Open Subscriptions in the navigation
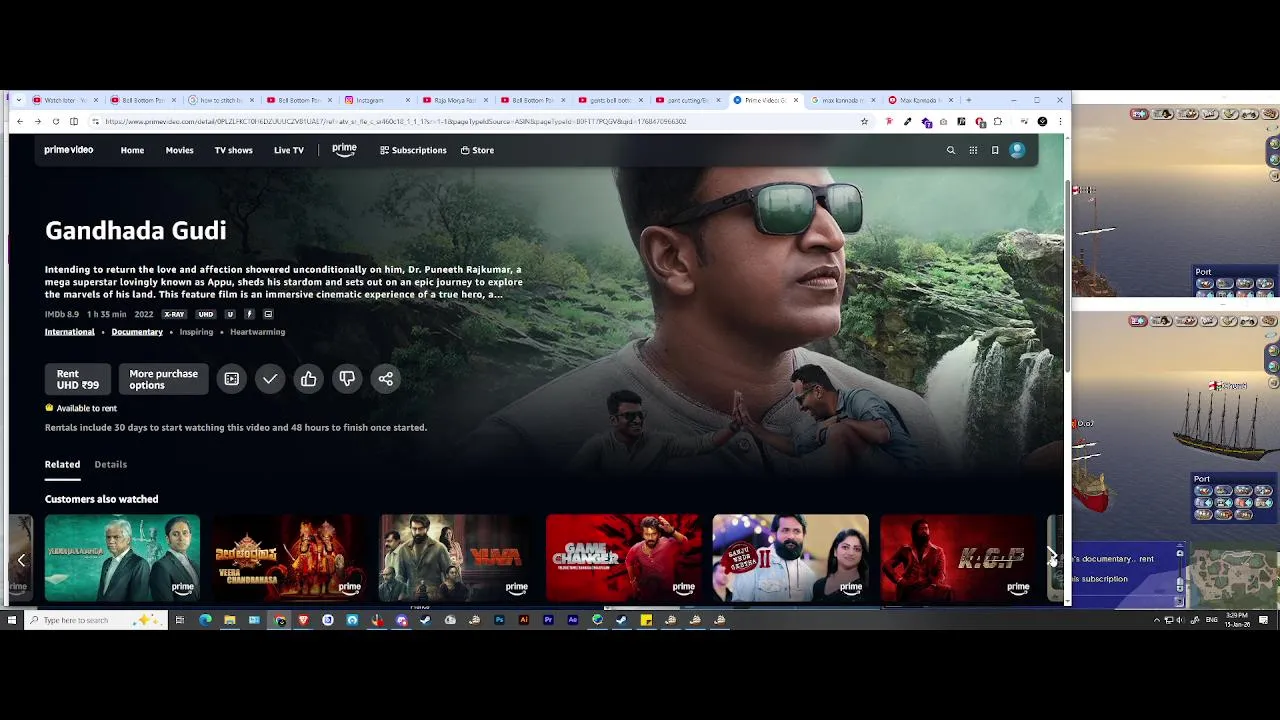1280x720 pixels. pyautogui.click(x=413, y=150)
